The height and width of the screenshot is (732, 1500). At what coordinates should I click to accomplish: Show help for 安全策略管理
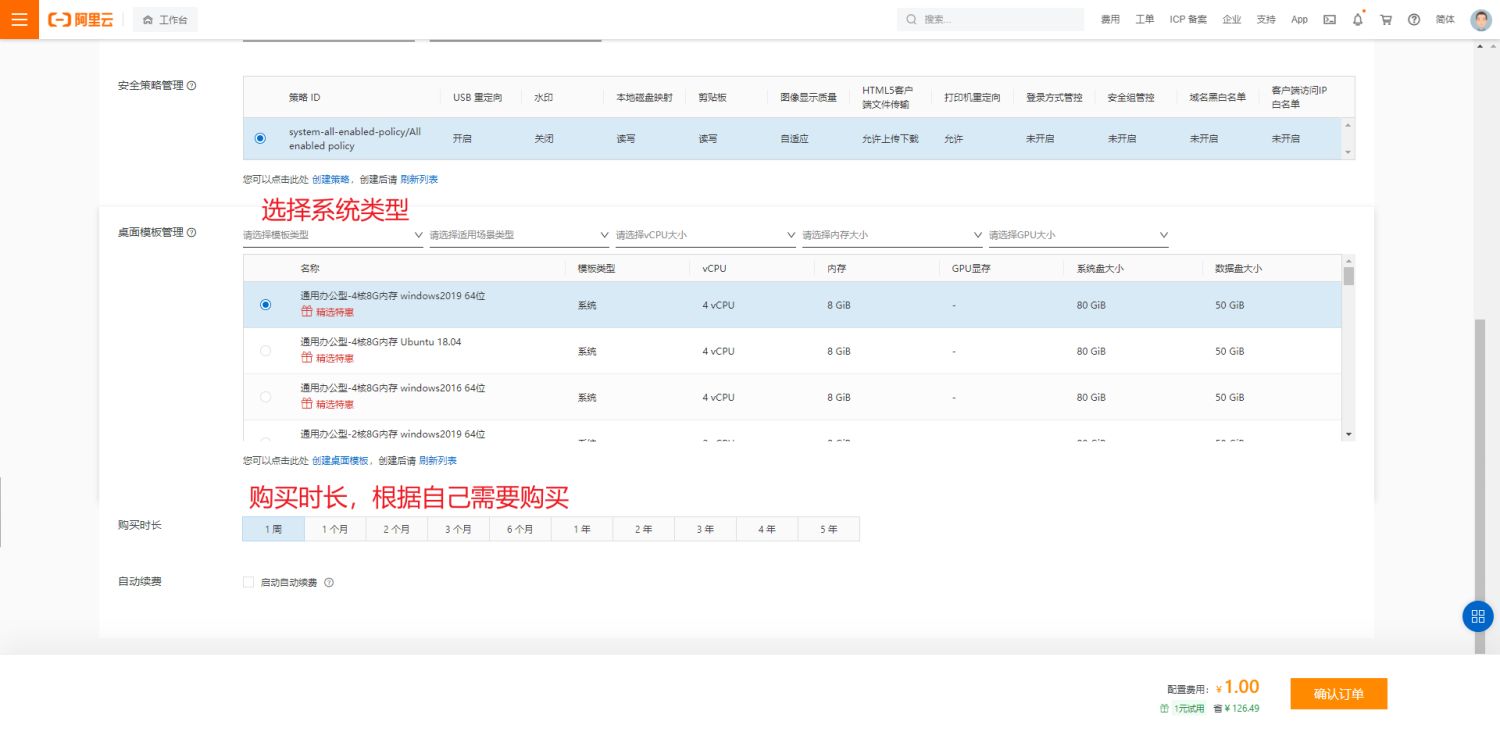(x=192, y=85)
